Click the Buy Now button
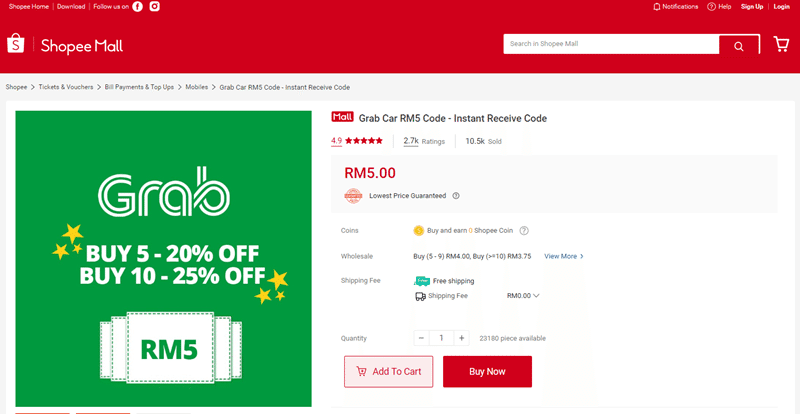The height and width of the screenshot is (414, 800). point(487,372)
